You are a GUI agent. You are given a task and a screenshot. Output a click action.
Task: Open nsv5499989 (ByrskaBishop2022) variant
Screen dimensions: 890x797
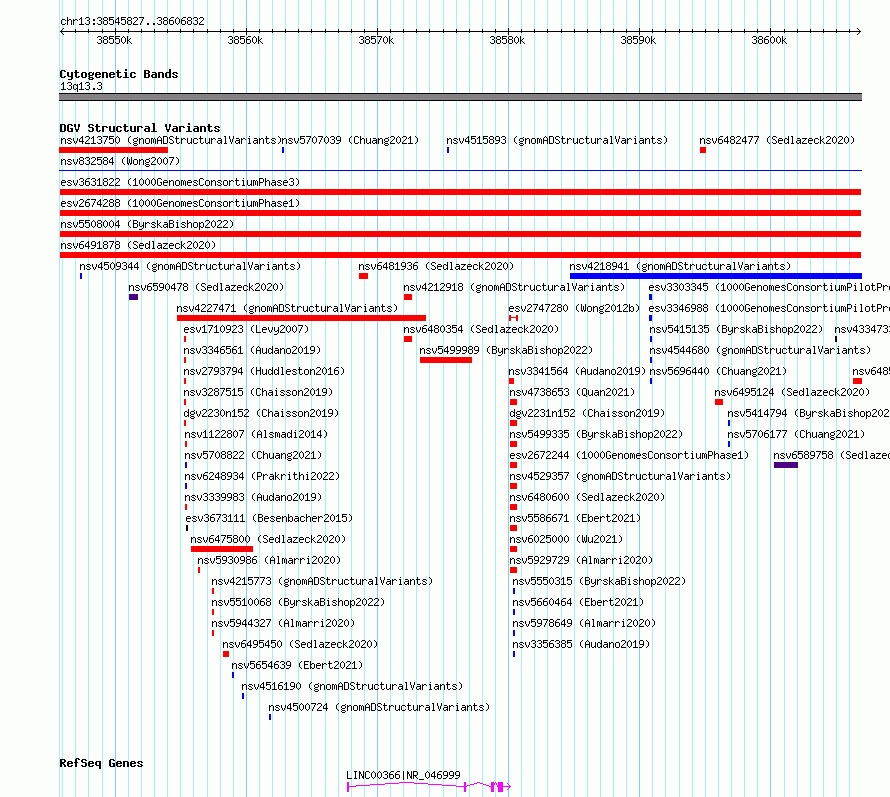pyautogui.click(x=506, y=350)
